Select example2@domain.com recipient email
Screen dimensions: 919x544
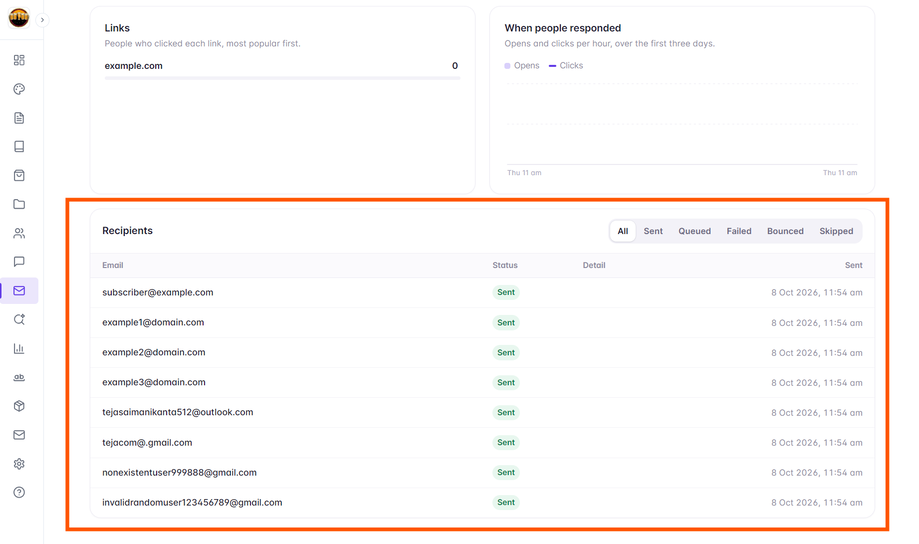pos(154,352)
